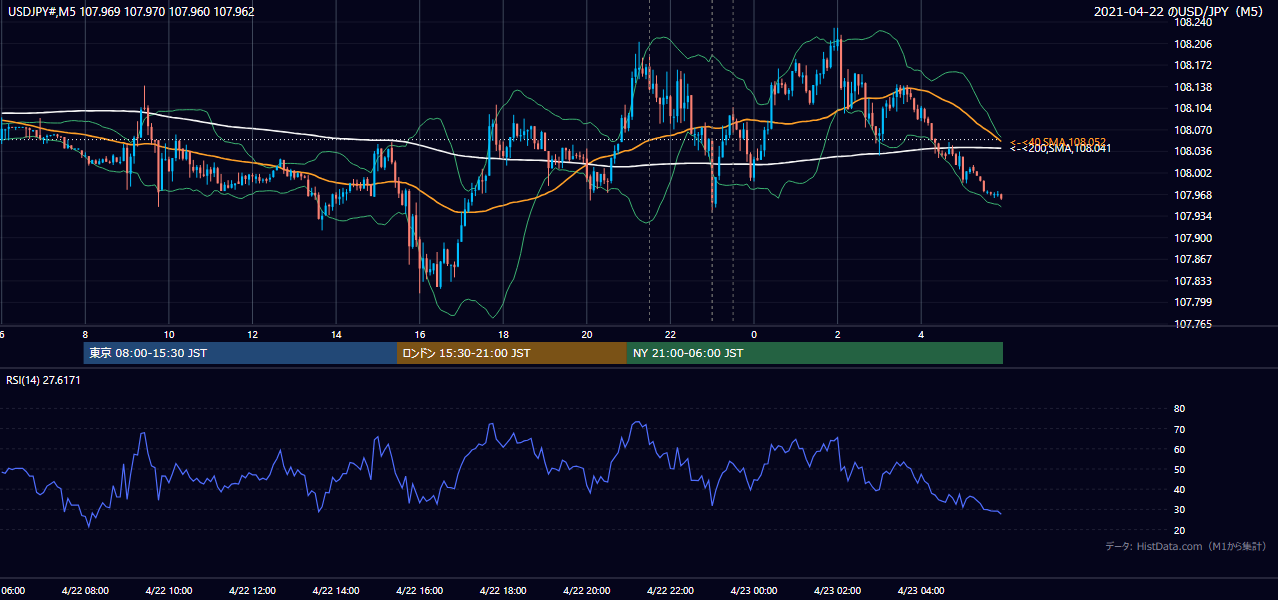This screenshot has height=600, width=1278.
Task: Click RSI scale value 40
Action: coord(1179,490)
